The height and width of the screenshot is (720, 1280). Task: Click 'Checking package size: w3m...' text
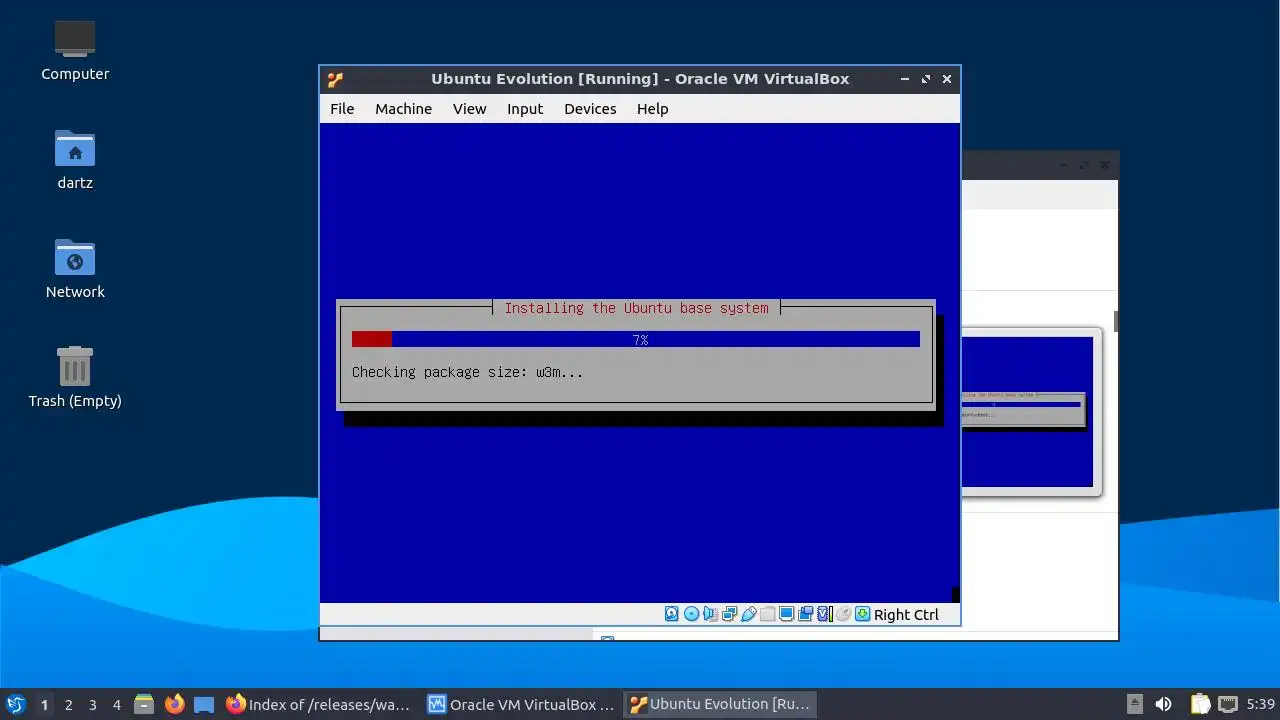[467, 372]
